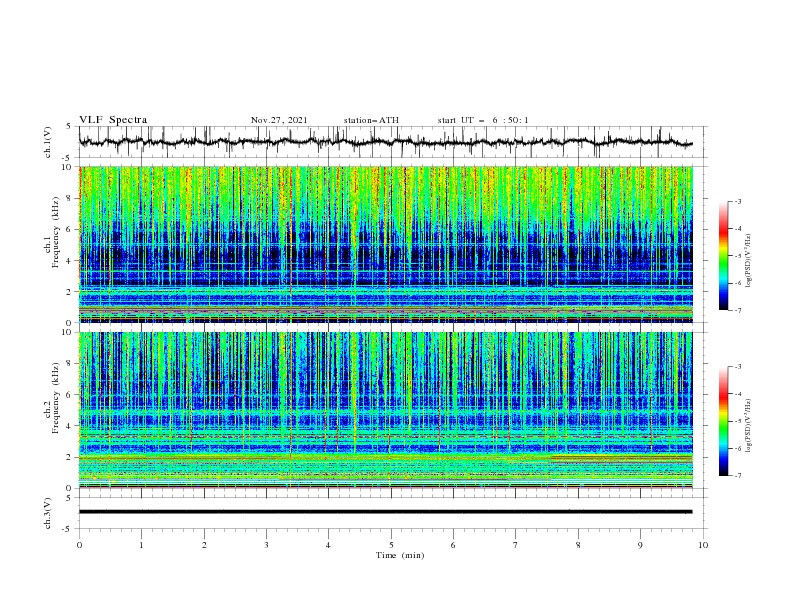Screen dimensions: 792x612
Task: Click the 'Time (min)' axis label
Action: (x=400, y=555)
